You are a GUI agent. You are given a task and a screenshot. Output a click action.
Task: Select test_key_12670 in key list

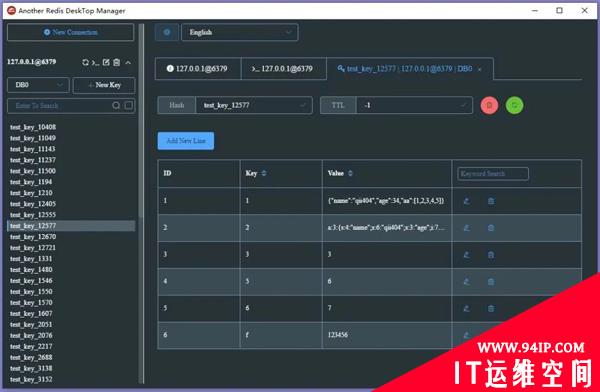tap(71, 237)
